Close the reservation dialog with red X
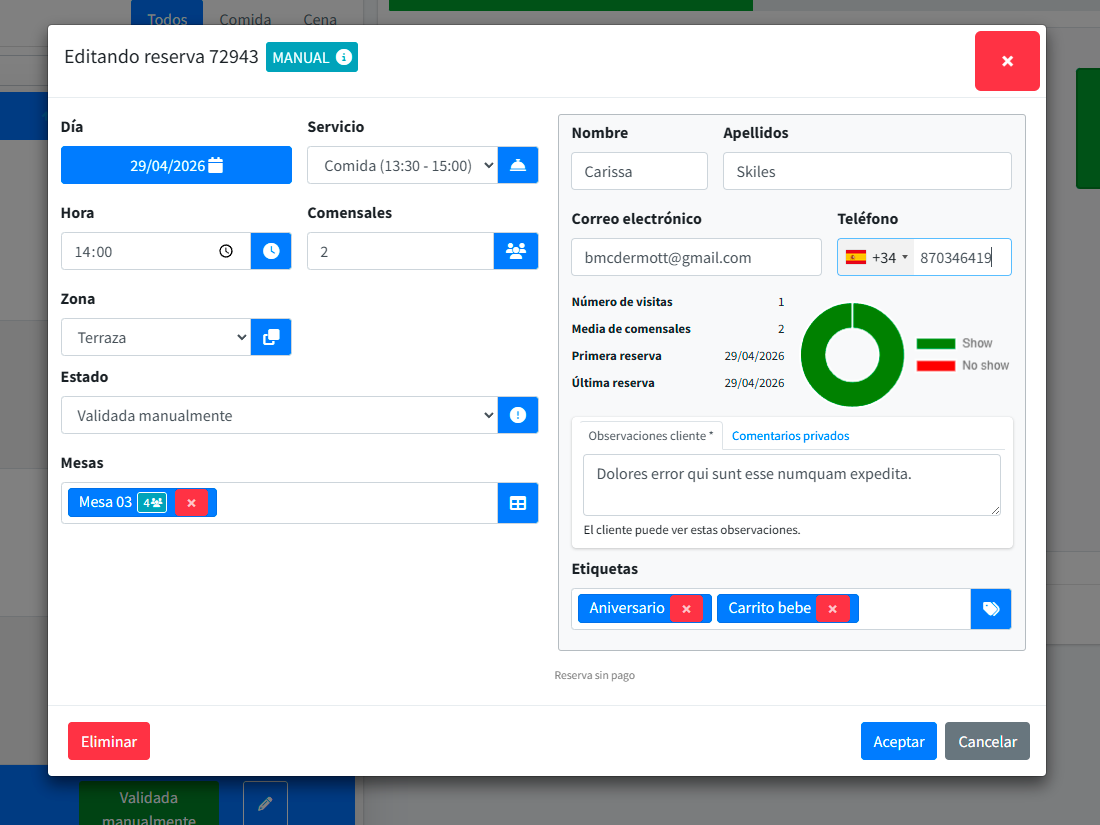Screen dimensions: 1100x825 tap(1007, 61)
